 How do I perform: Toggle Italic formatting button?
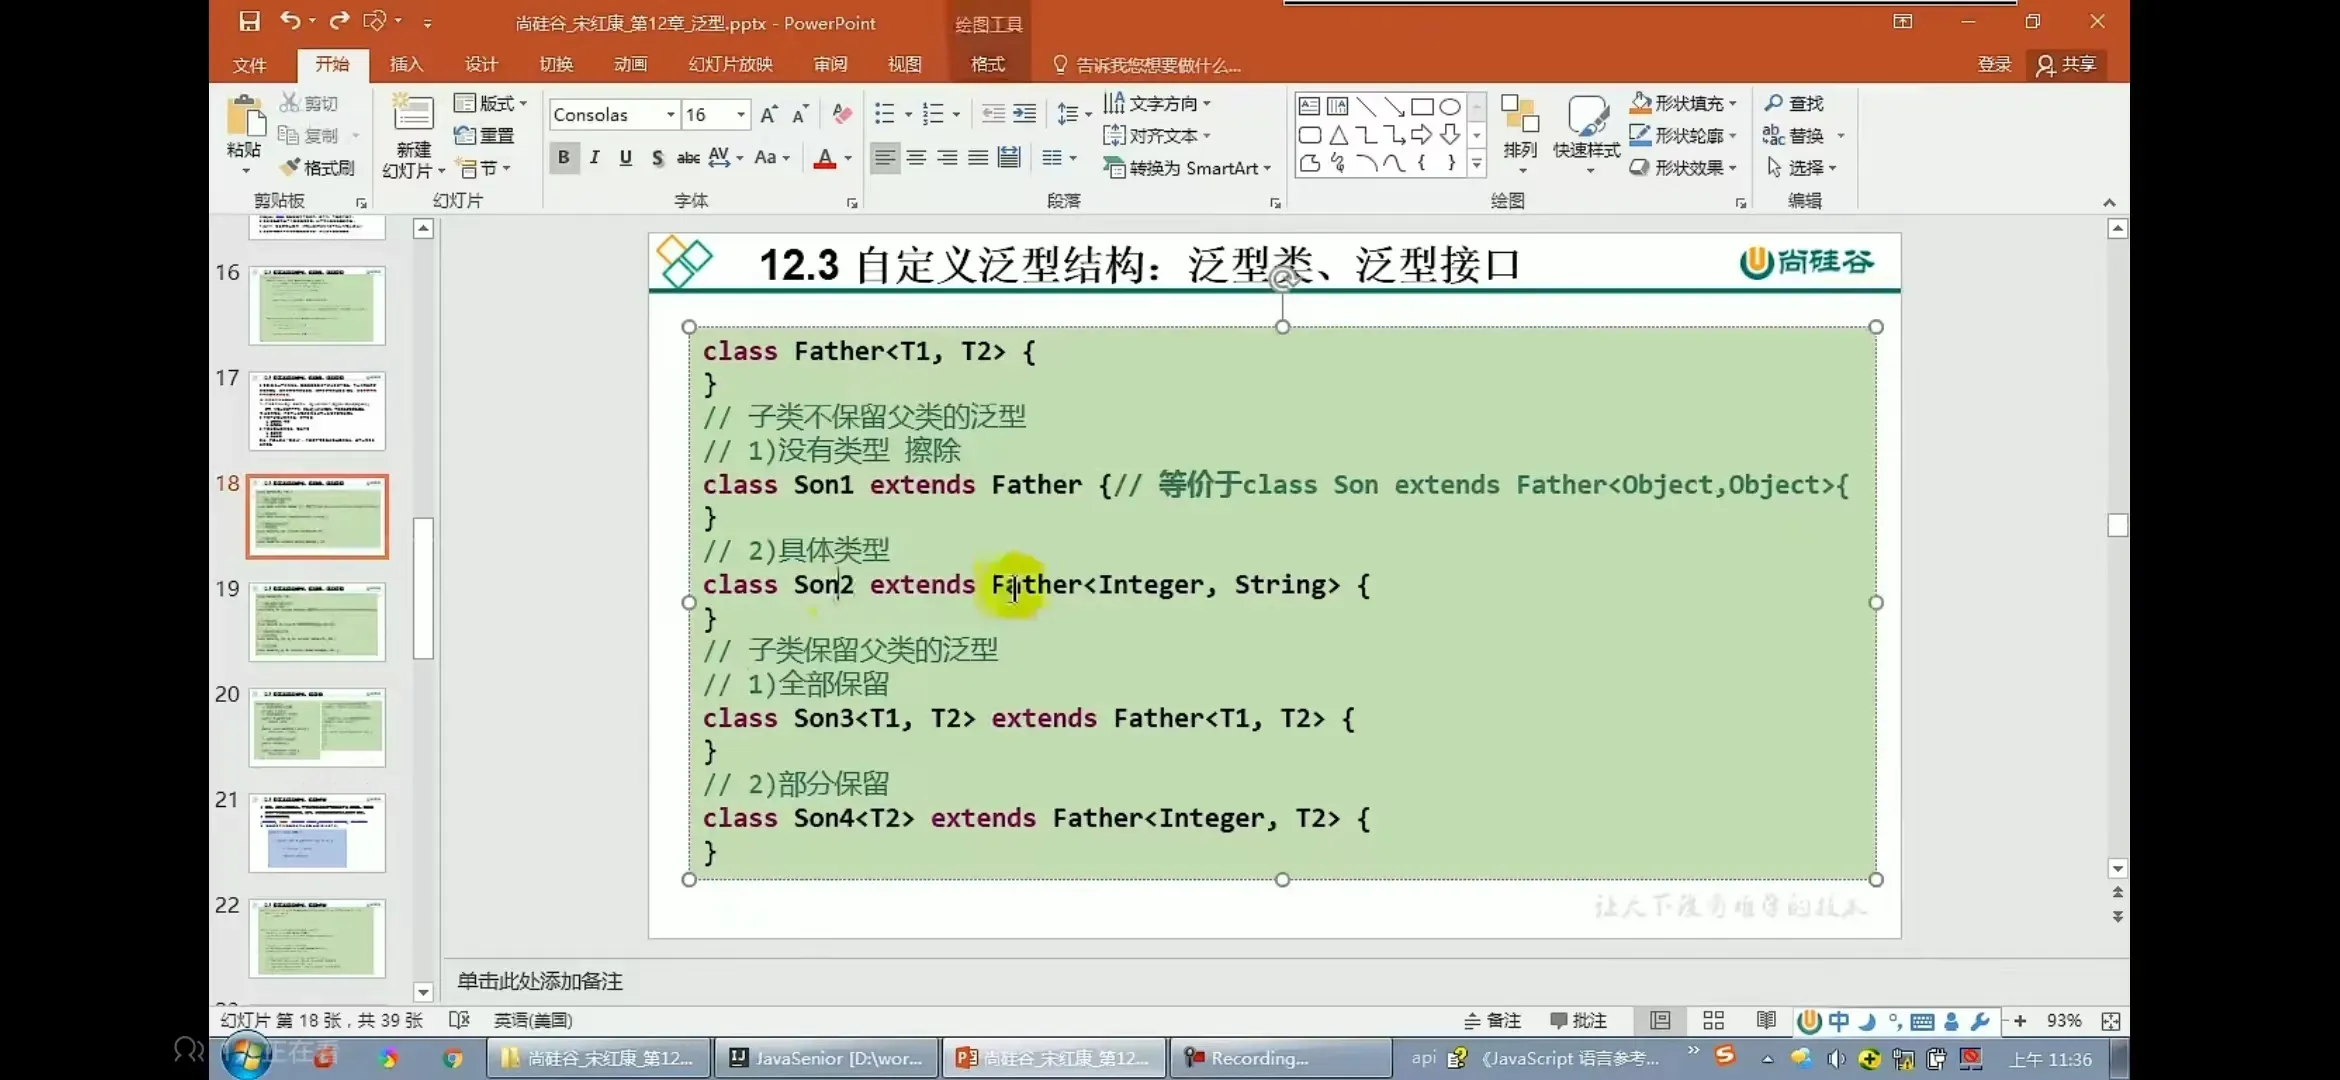click(x=595, y=157)
